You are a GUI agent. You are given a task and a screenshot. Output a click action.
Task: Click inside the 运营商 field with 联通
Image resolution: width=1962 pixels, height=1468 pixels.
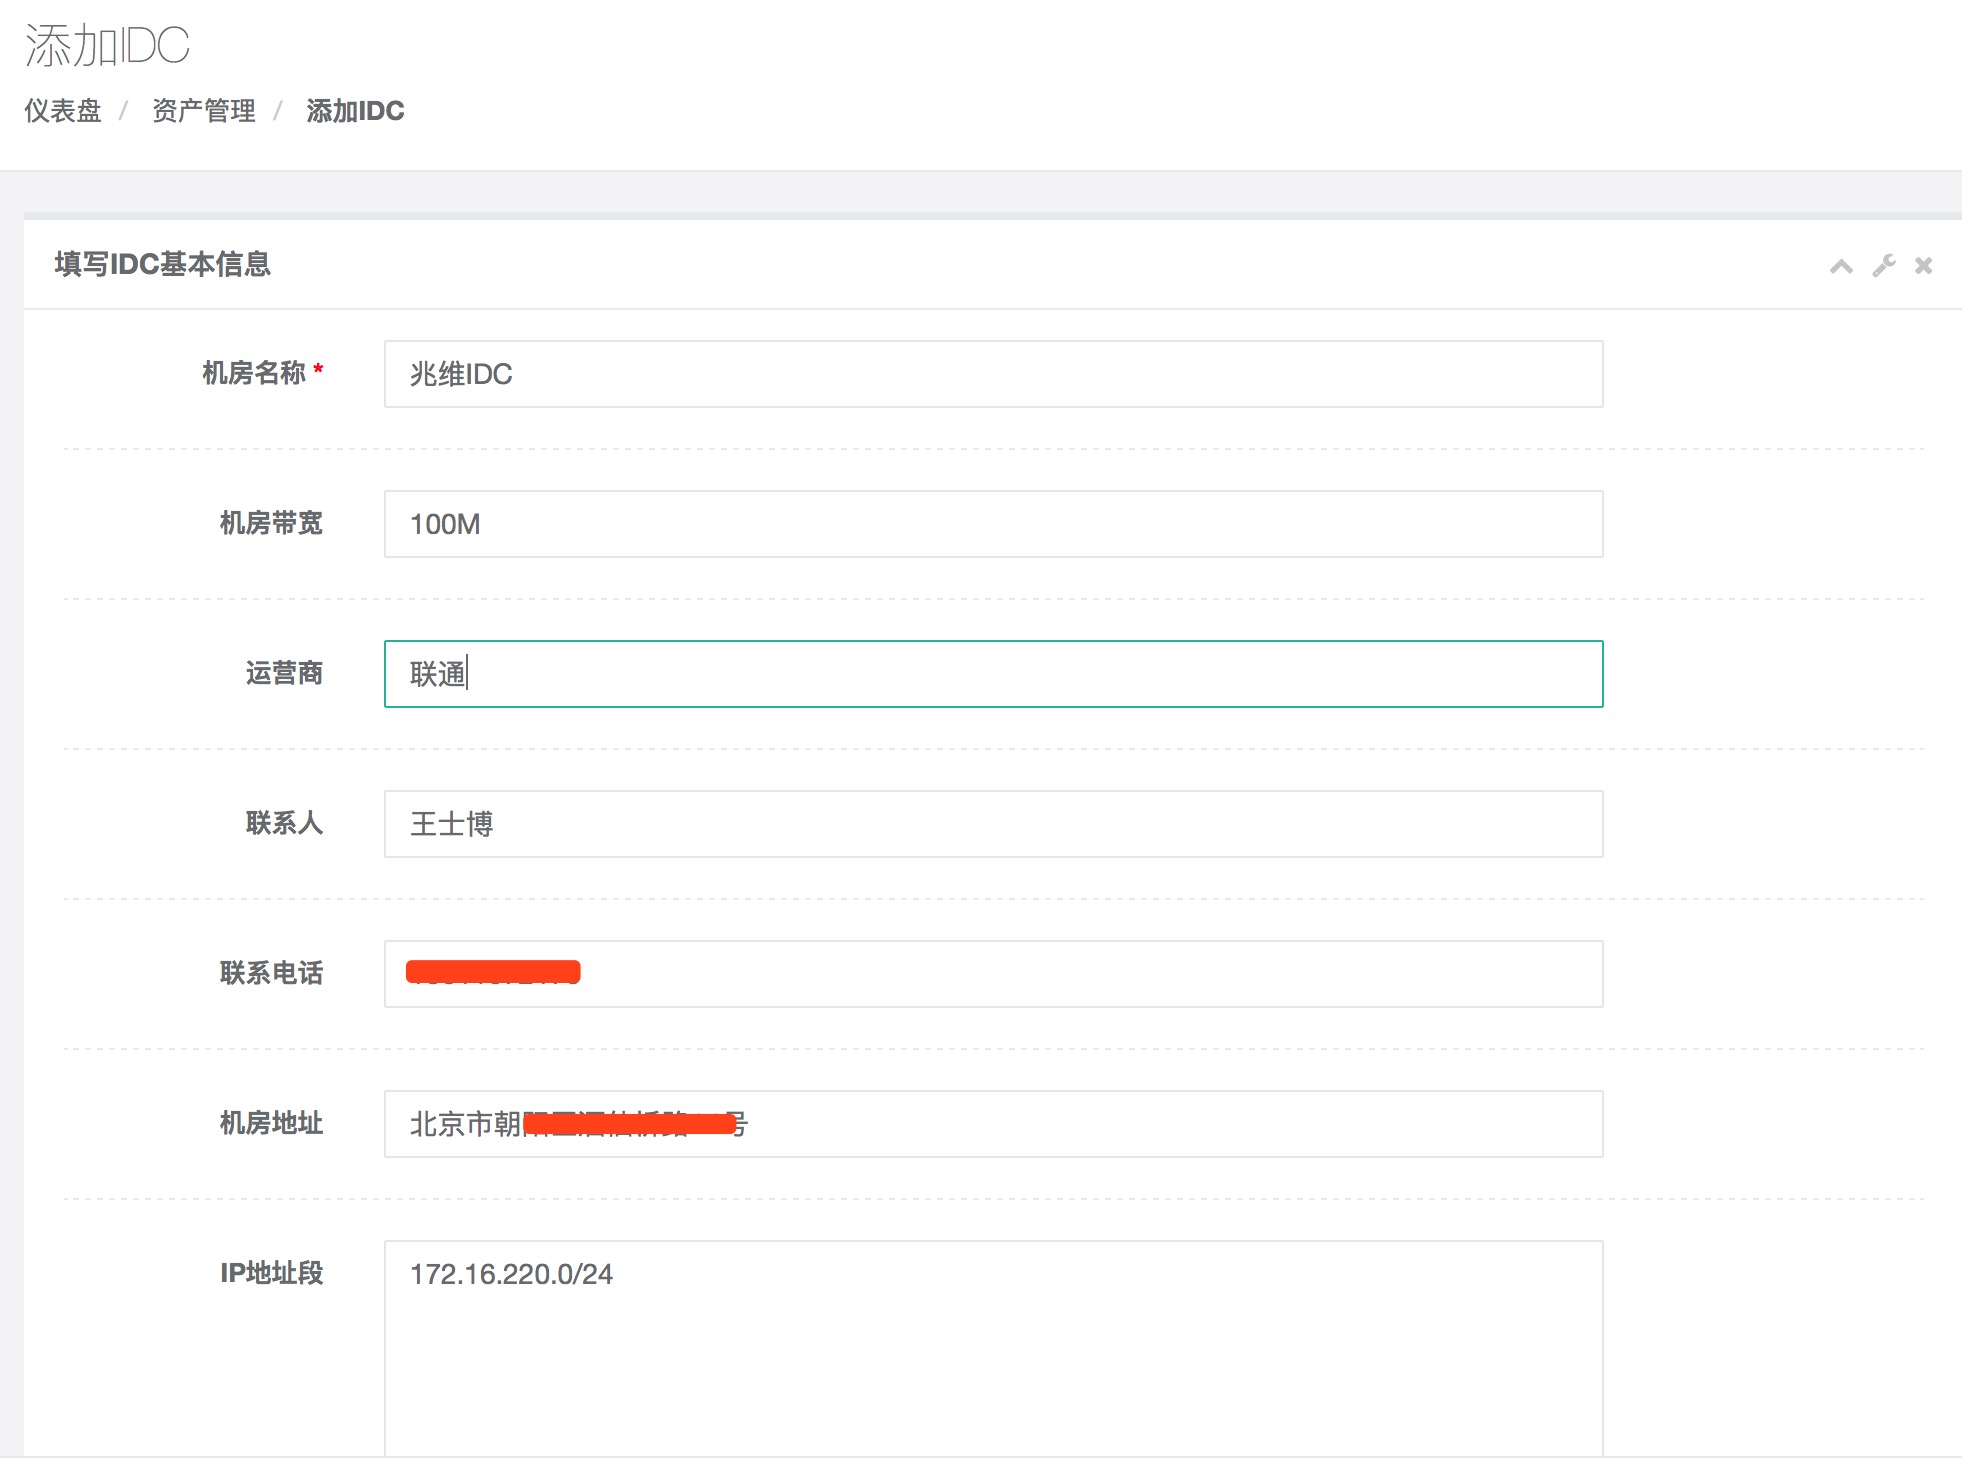992,674
